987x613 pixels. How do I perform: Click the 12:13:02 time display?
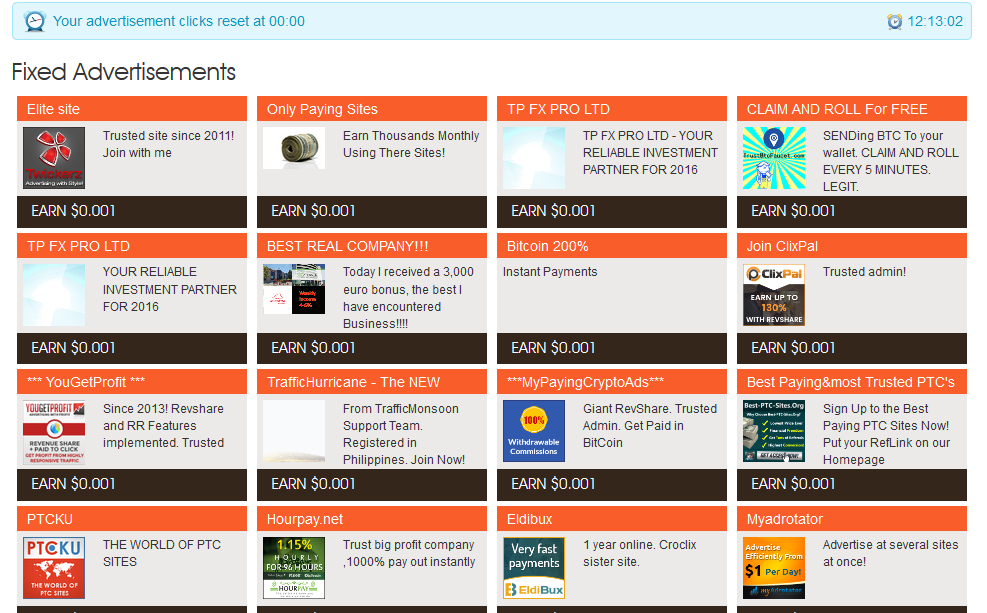[935, 21]
